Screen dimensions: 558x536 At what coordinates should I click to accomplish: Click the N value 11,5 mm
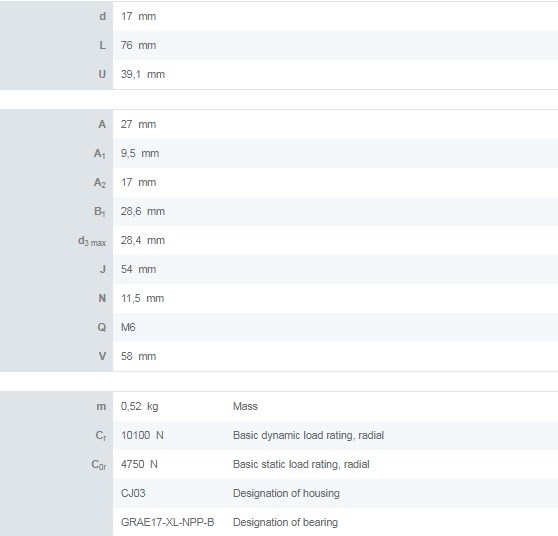pyautogui.click(x=142, y=298)
